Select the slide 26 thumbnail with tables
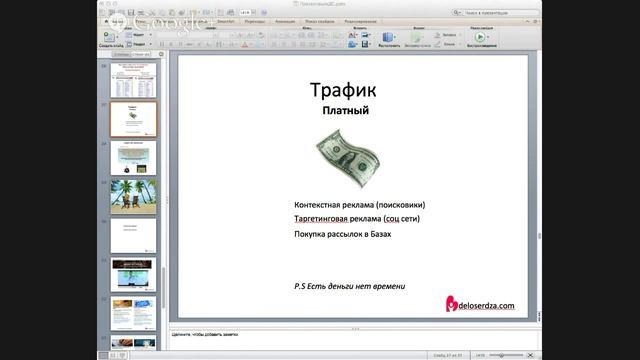 (133, 80)
